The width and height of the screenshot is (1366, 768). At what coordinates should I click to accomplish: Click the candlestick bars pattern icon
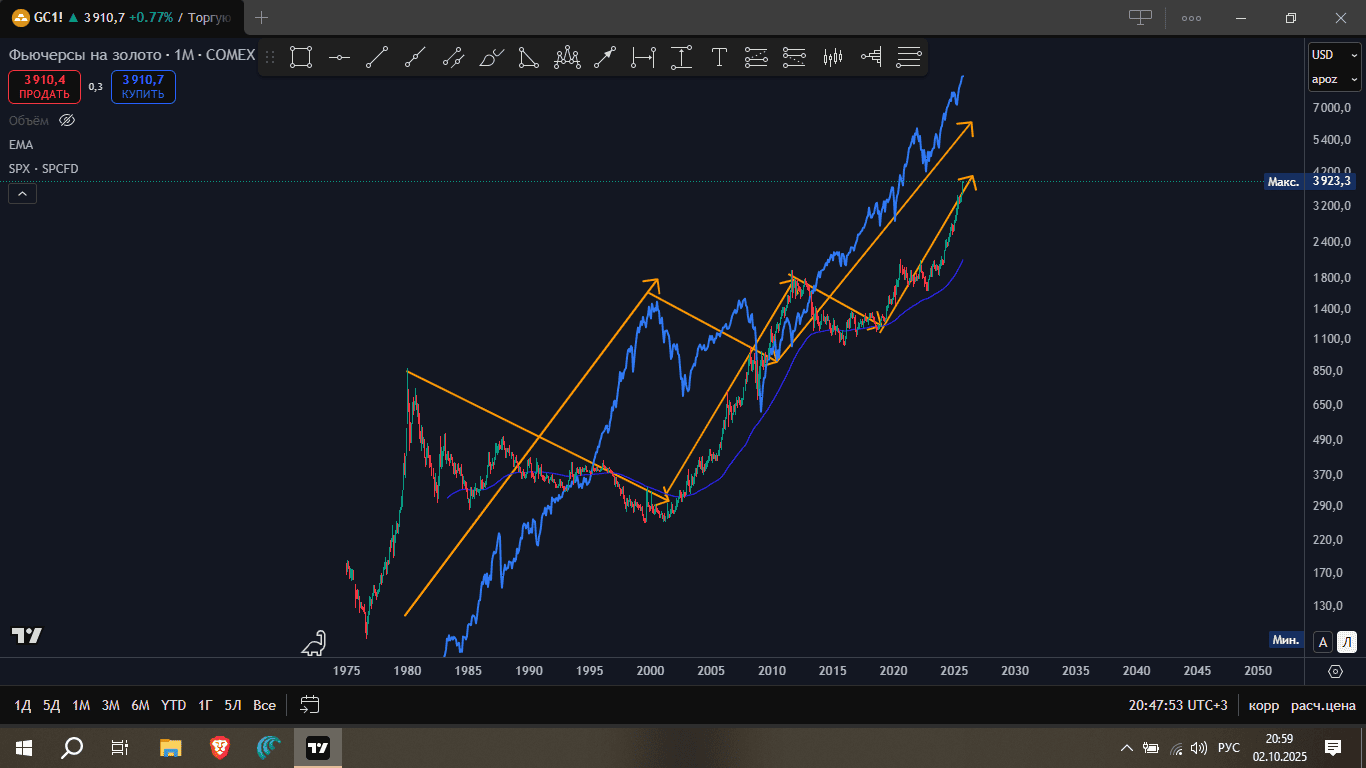point(833,58)
